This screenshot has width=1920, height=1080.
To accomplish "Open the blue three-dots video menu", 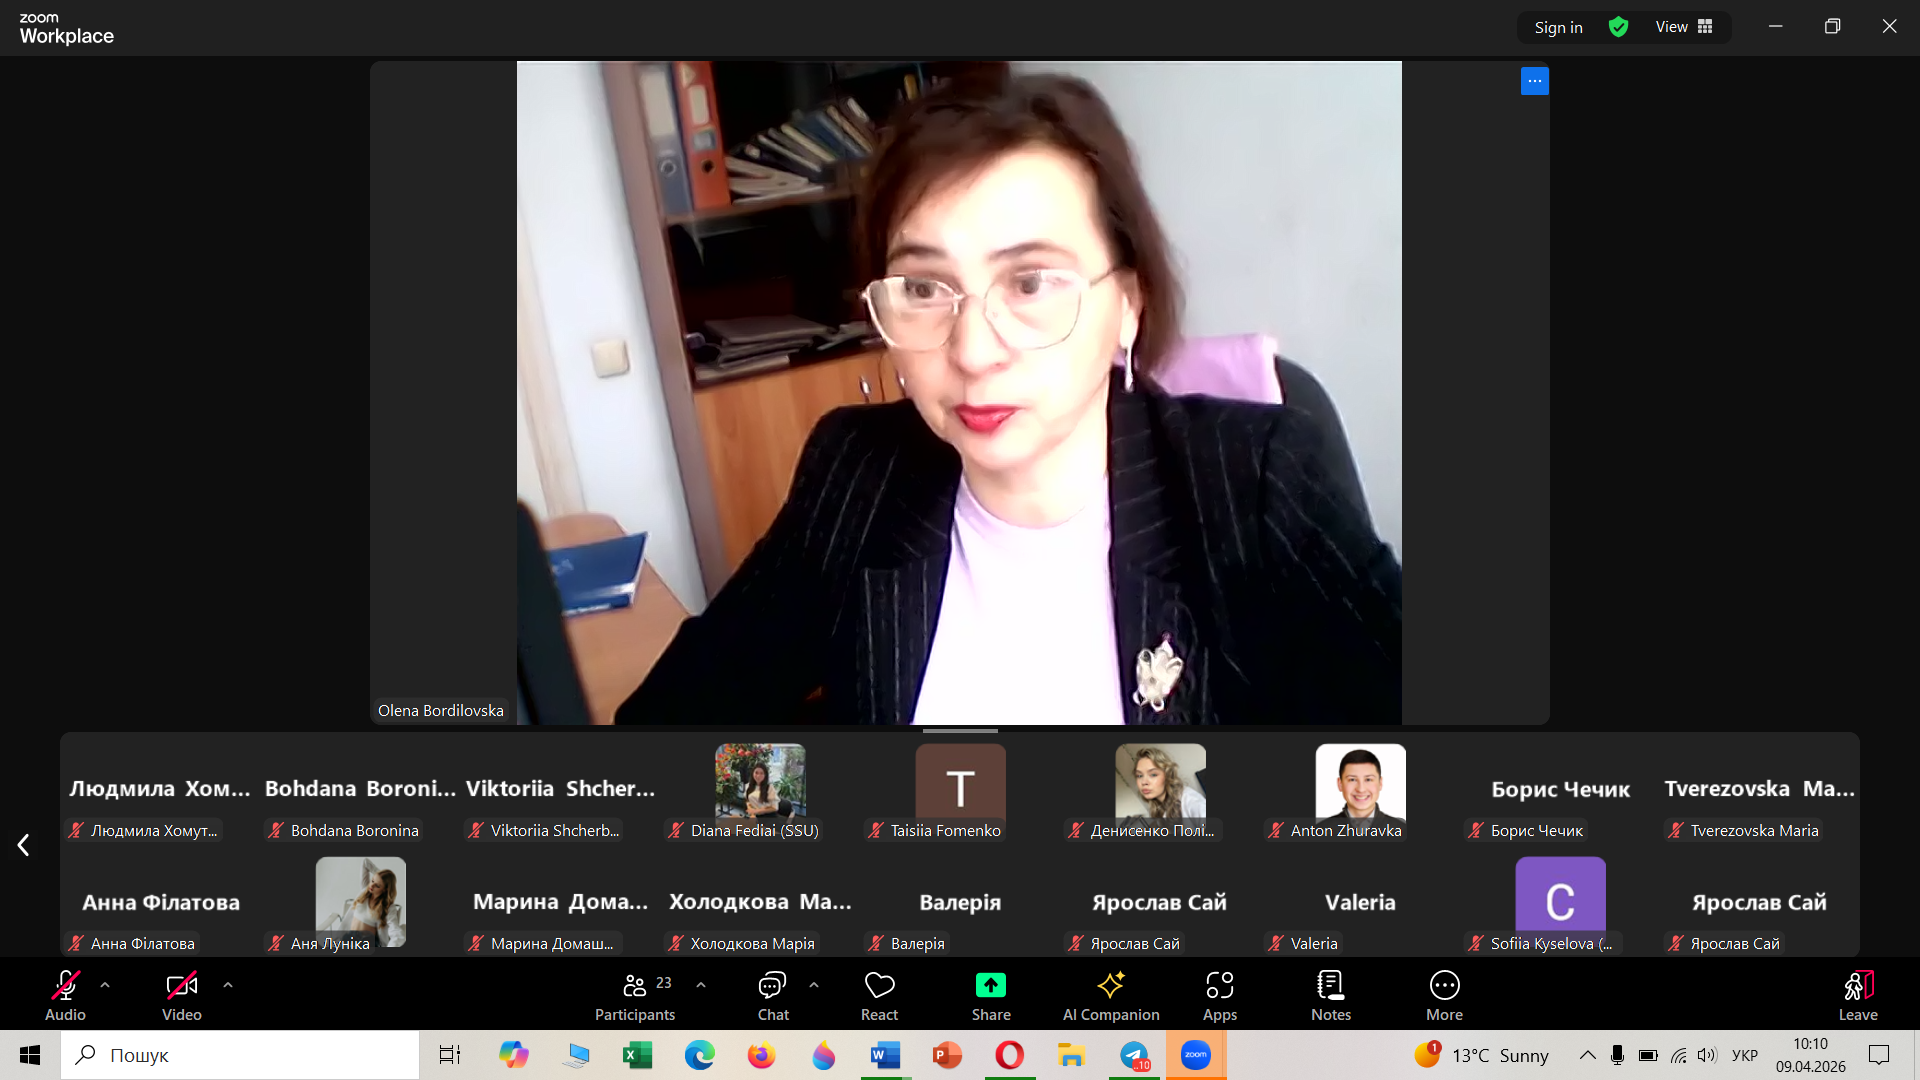I will pos(1534,81).
